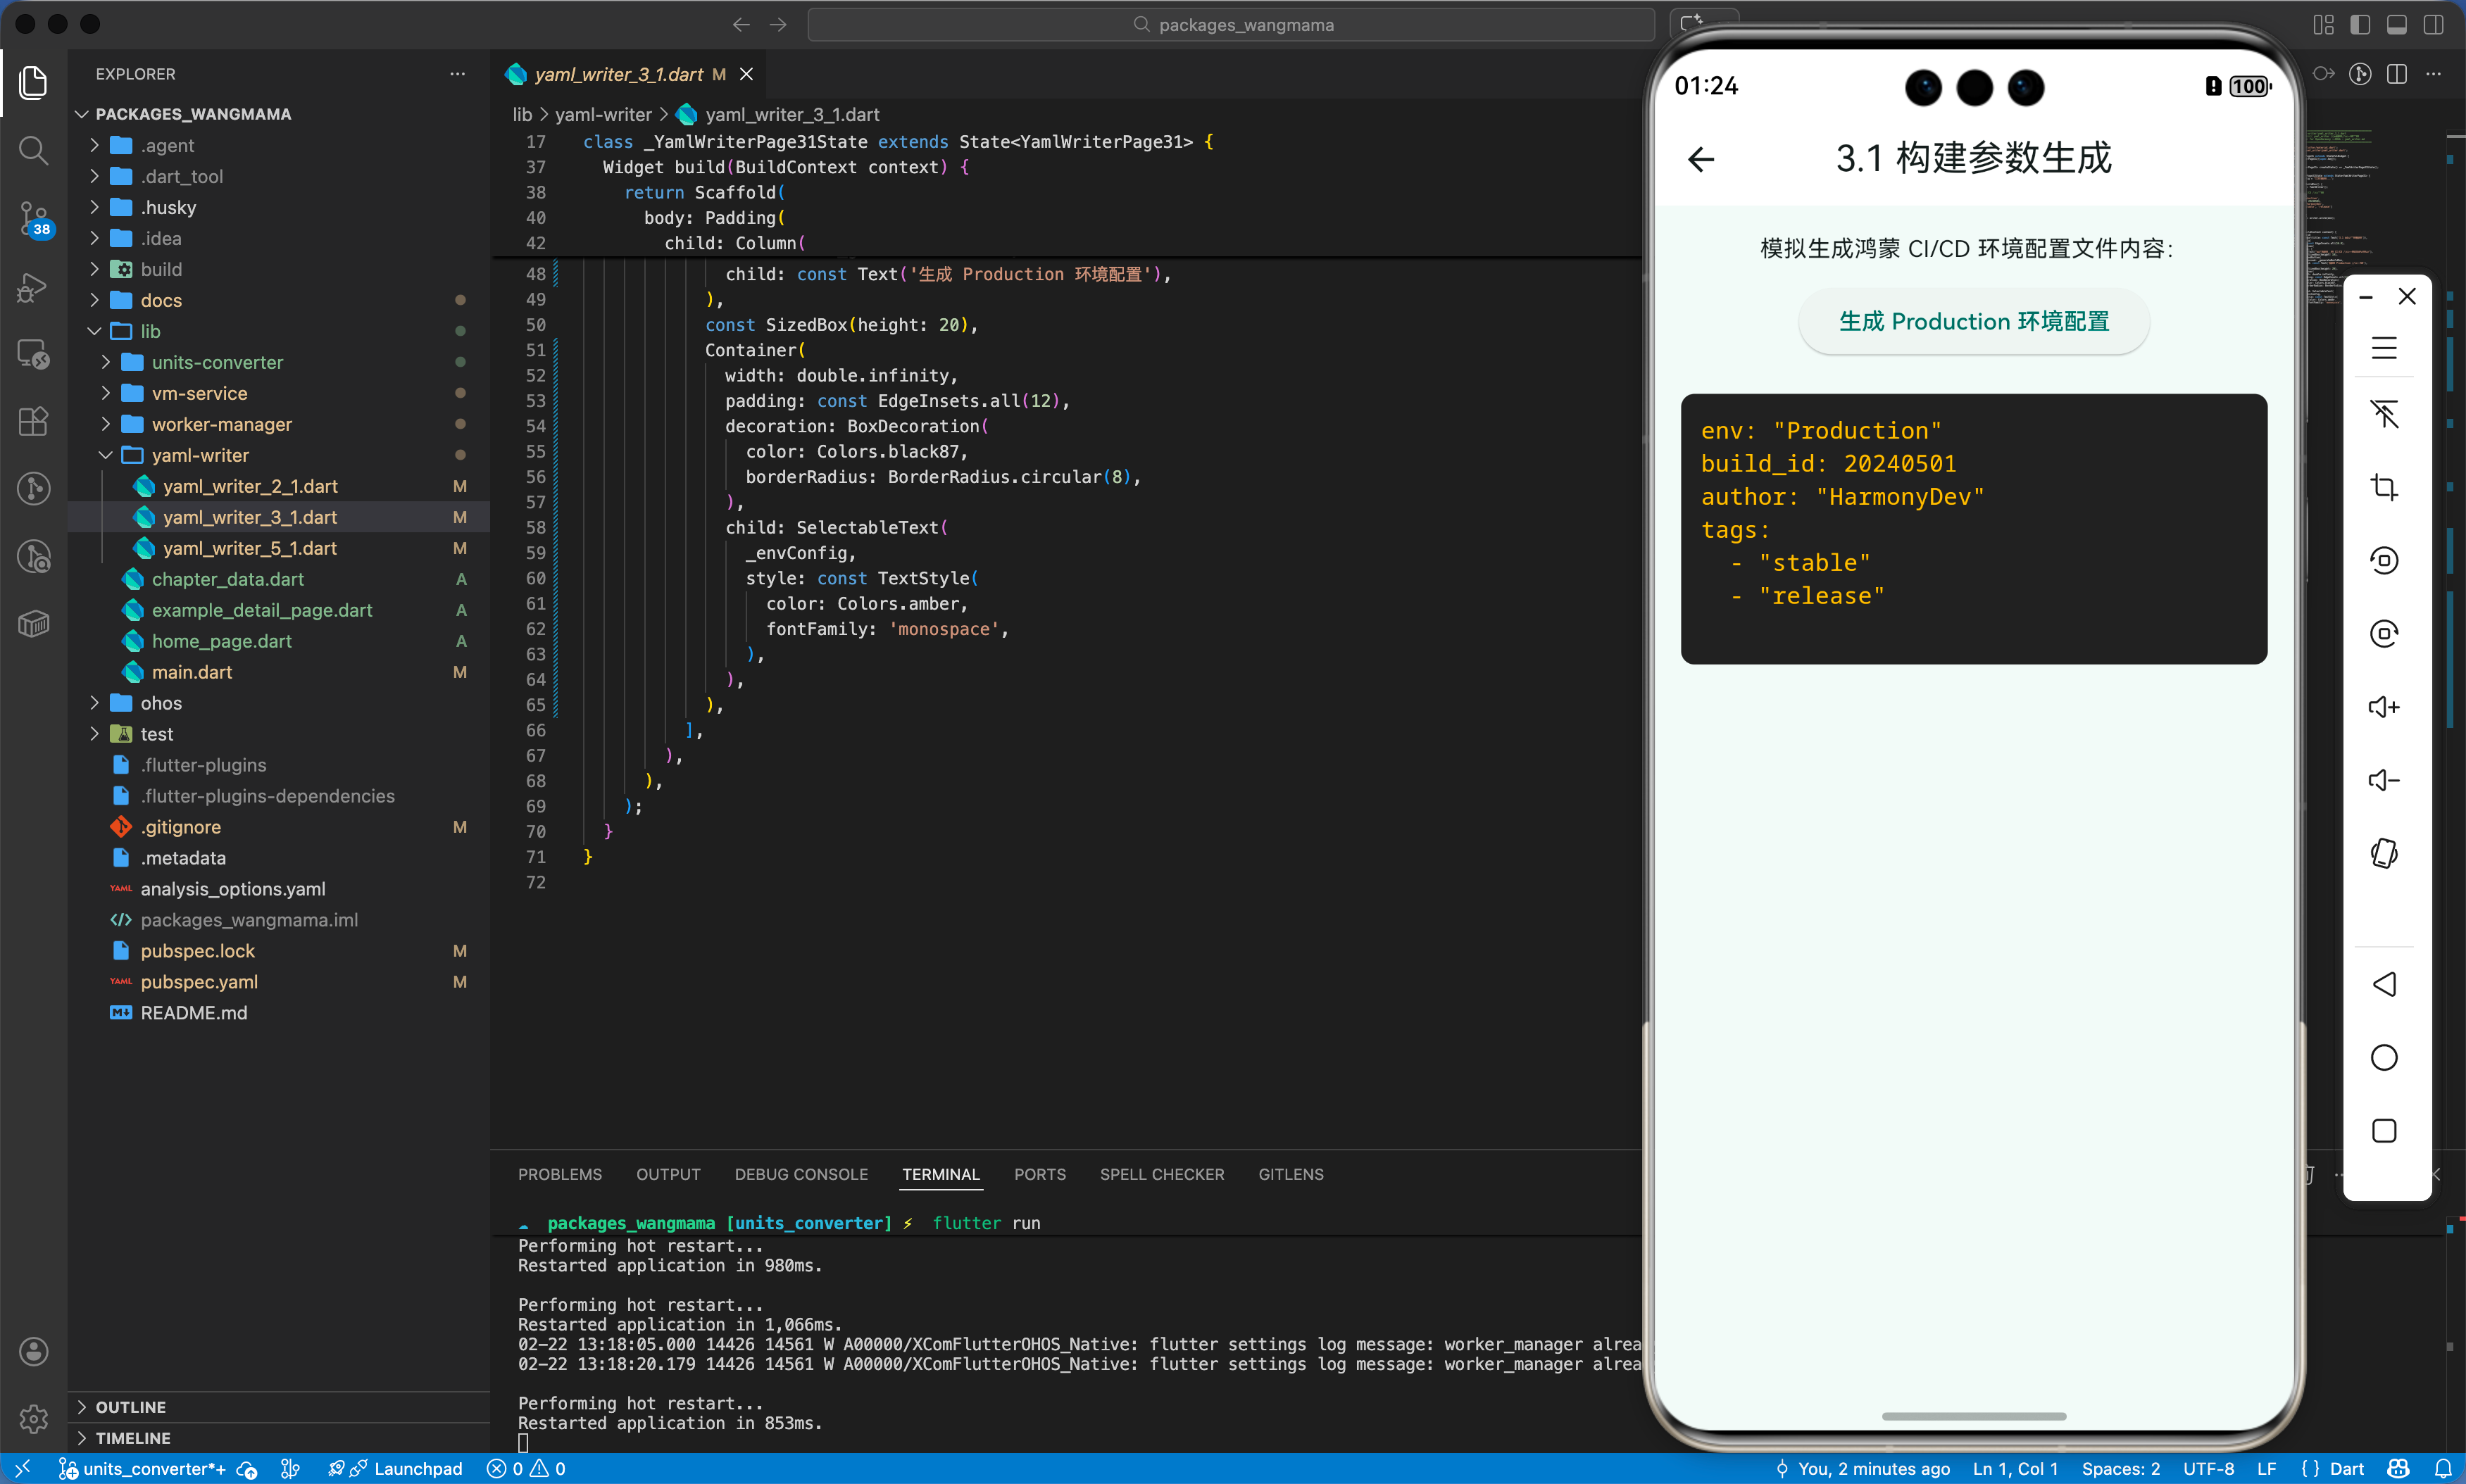The image size is (2466, 1484).
Task: Toggle the primary side bar layout icon
Action: pyautogui.click(x=2360, y=25)
